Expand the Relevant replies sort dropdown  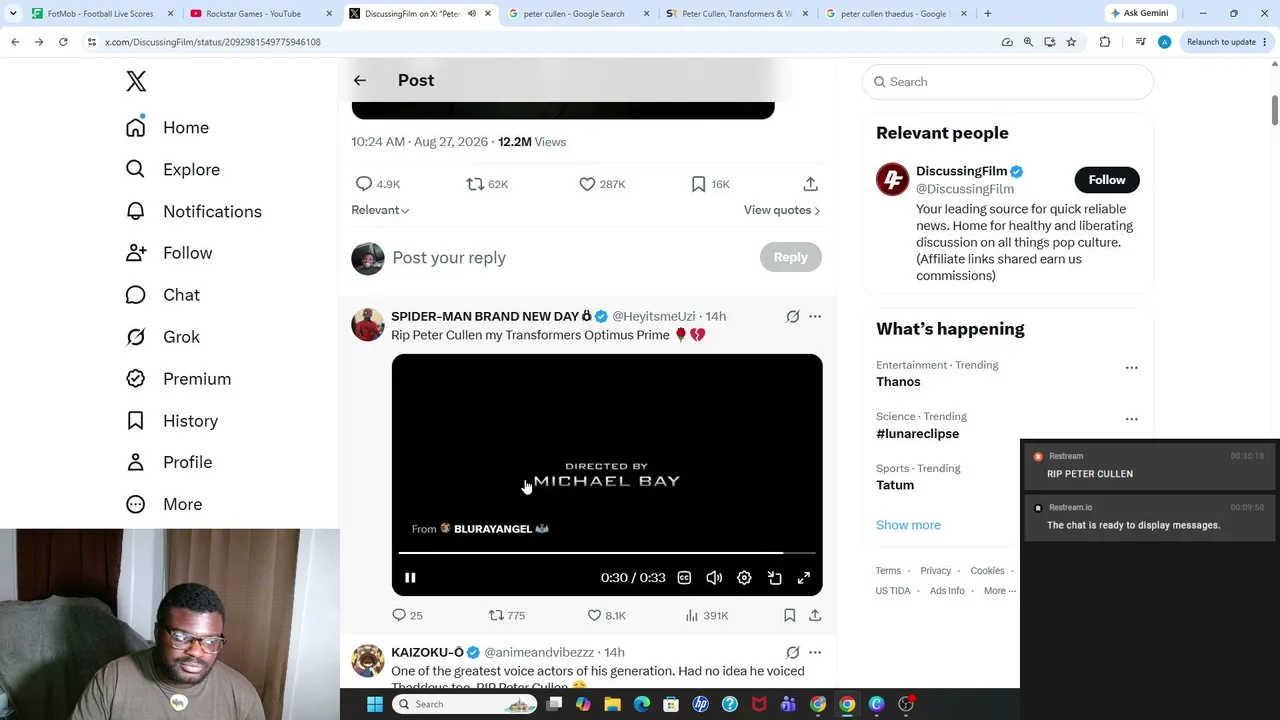click(380, 210)
